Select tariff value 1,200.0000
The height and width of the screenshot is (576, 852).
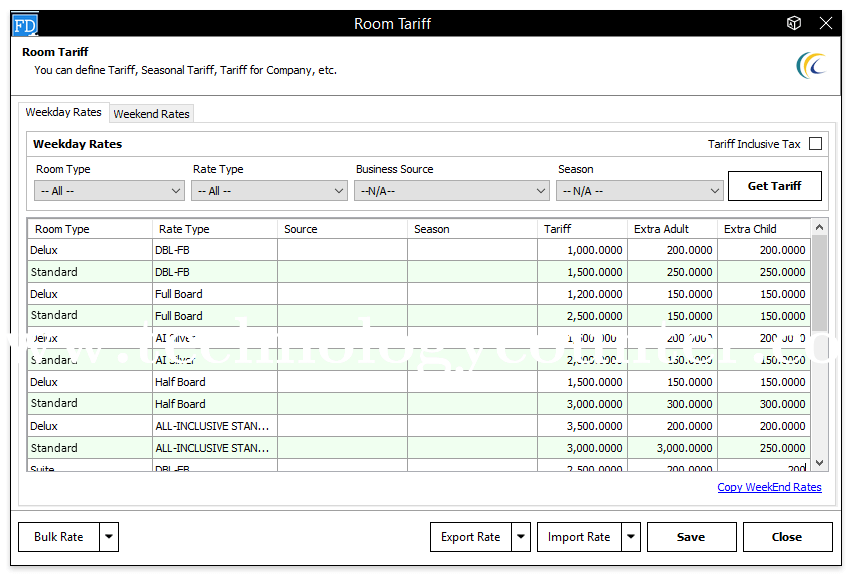[582, 294]
